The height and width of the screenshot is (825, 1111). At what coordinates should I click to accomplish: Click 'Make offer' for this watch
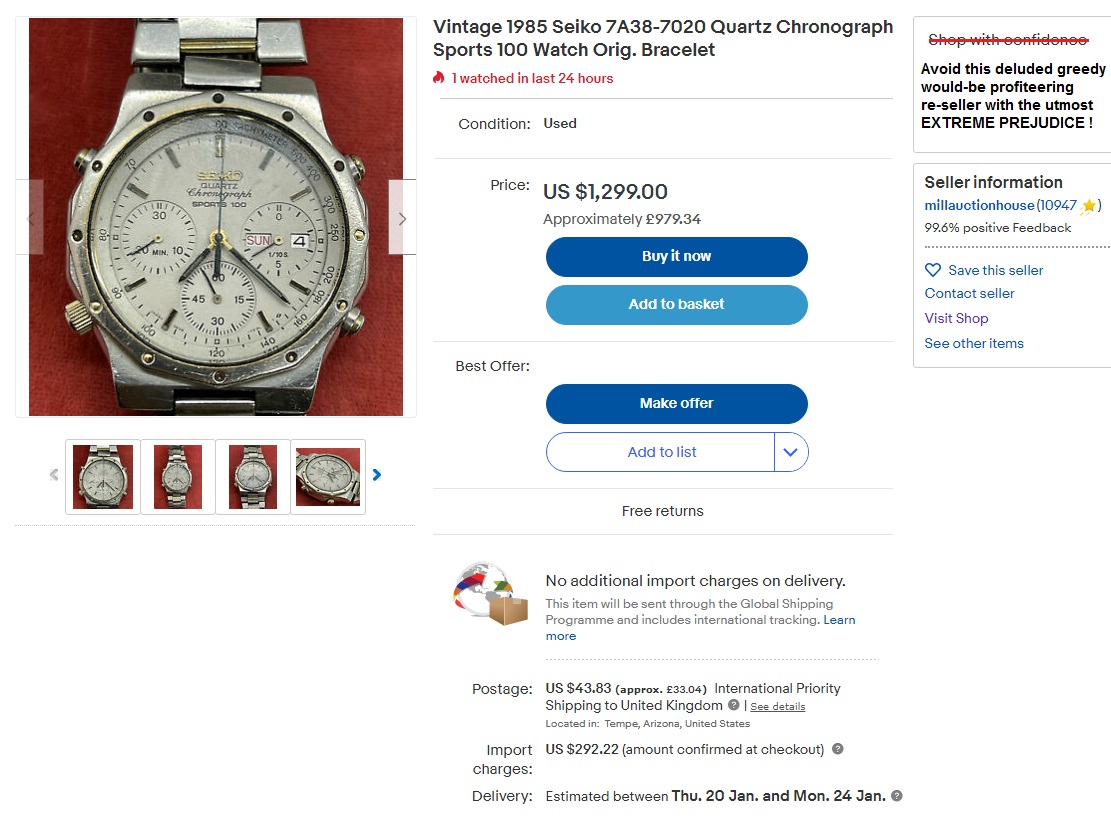click(x=676, y=404)
